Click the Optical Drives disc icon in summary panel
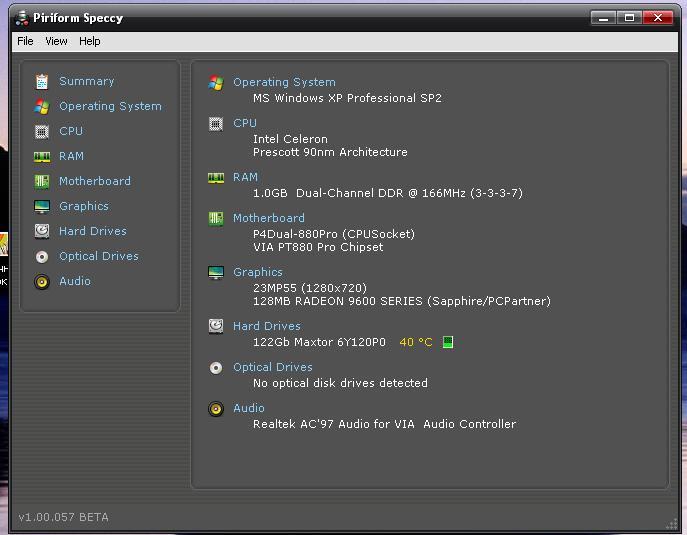687x535 pixels. (x=216, y=368)
